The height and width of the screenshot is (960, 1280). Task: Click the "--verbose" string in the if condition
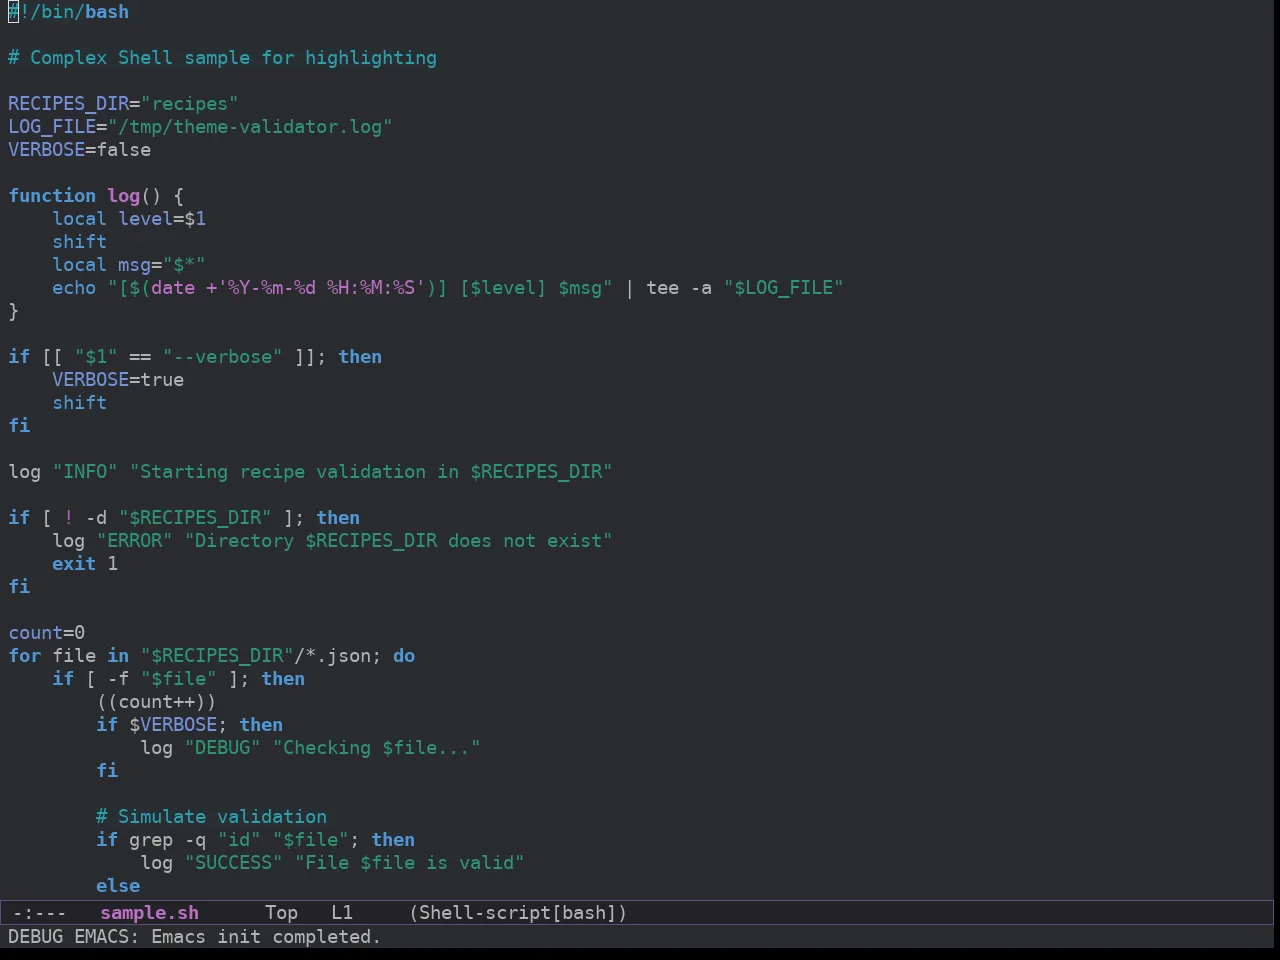point(223,357)
